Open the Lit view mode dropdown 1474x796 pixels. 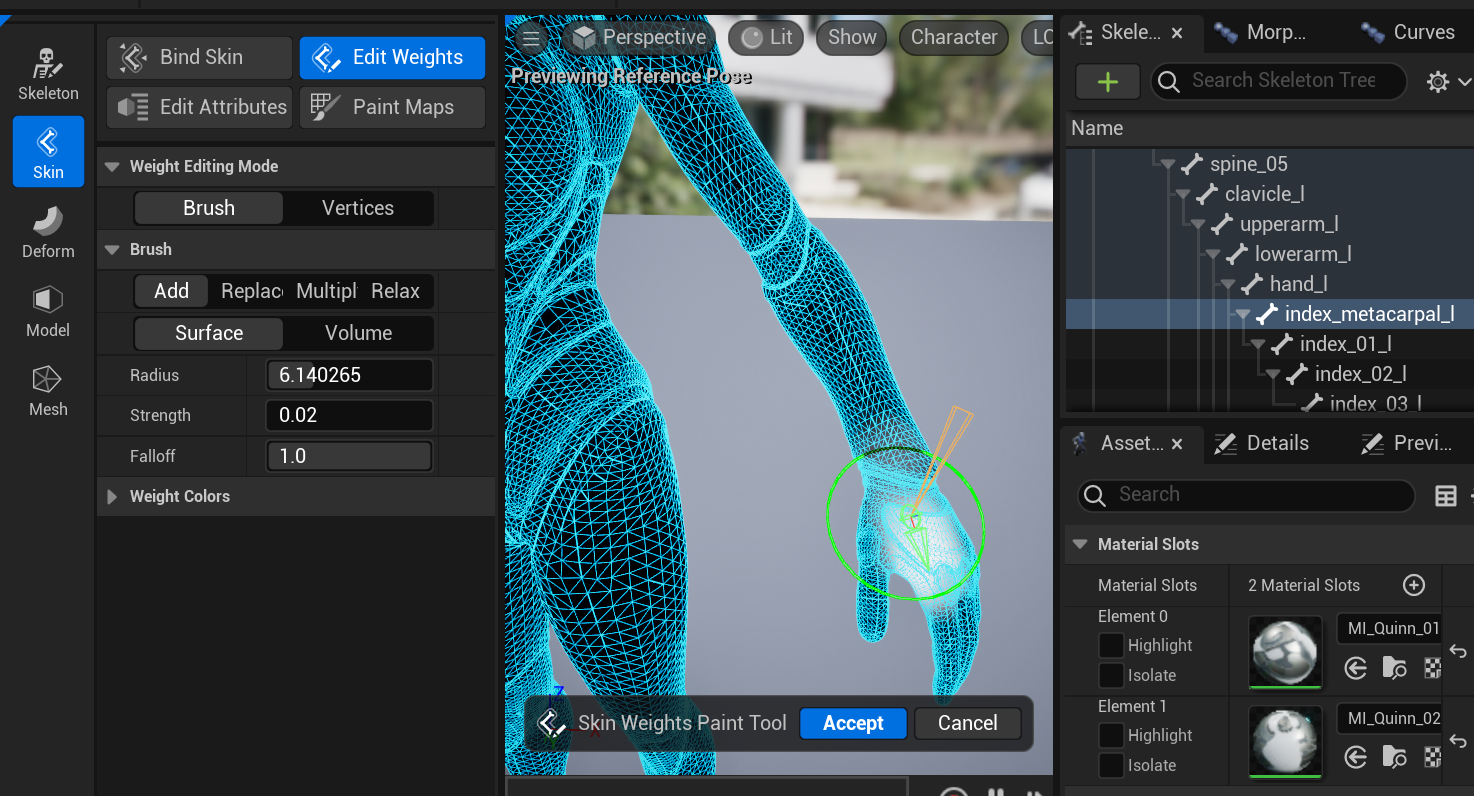point(766,38)
